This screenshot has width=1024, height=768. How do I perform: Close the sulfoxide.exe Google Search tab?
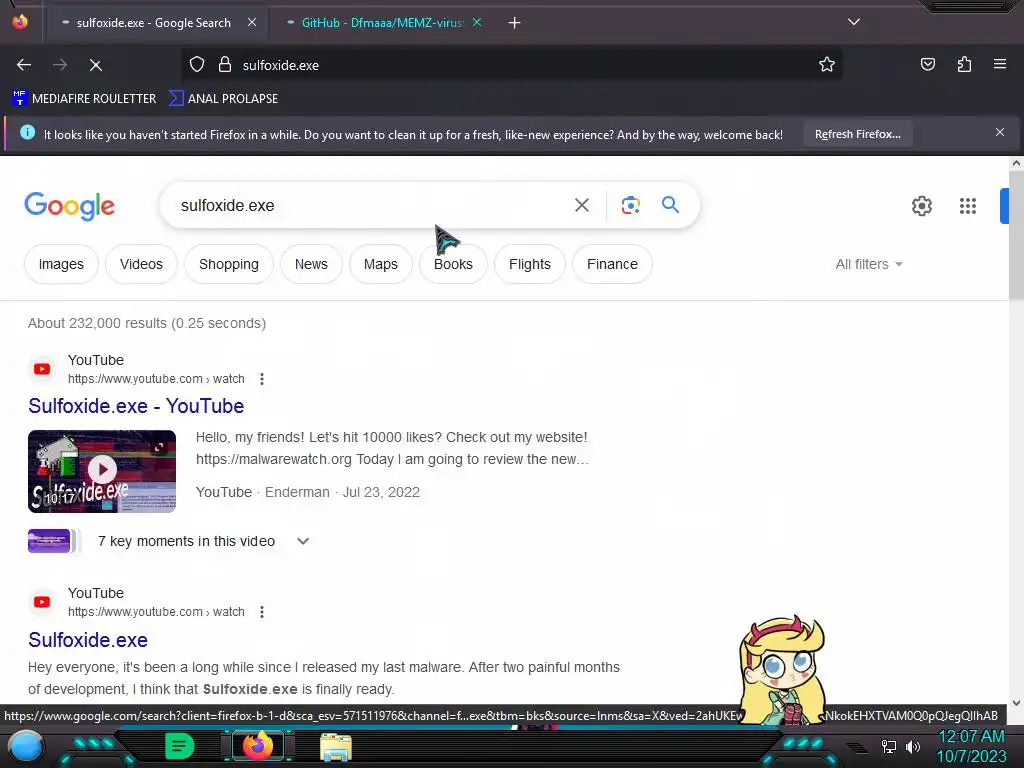252,22
